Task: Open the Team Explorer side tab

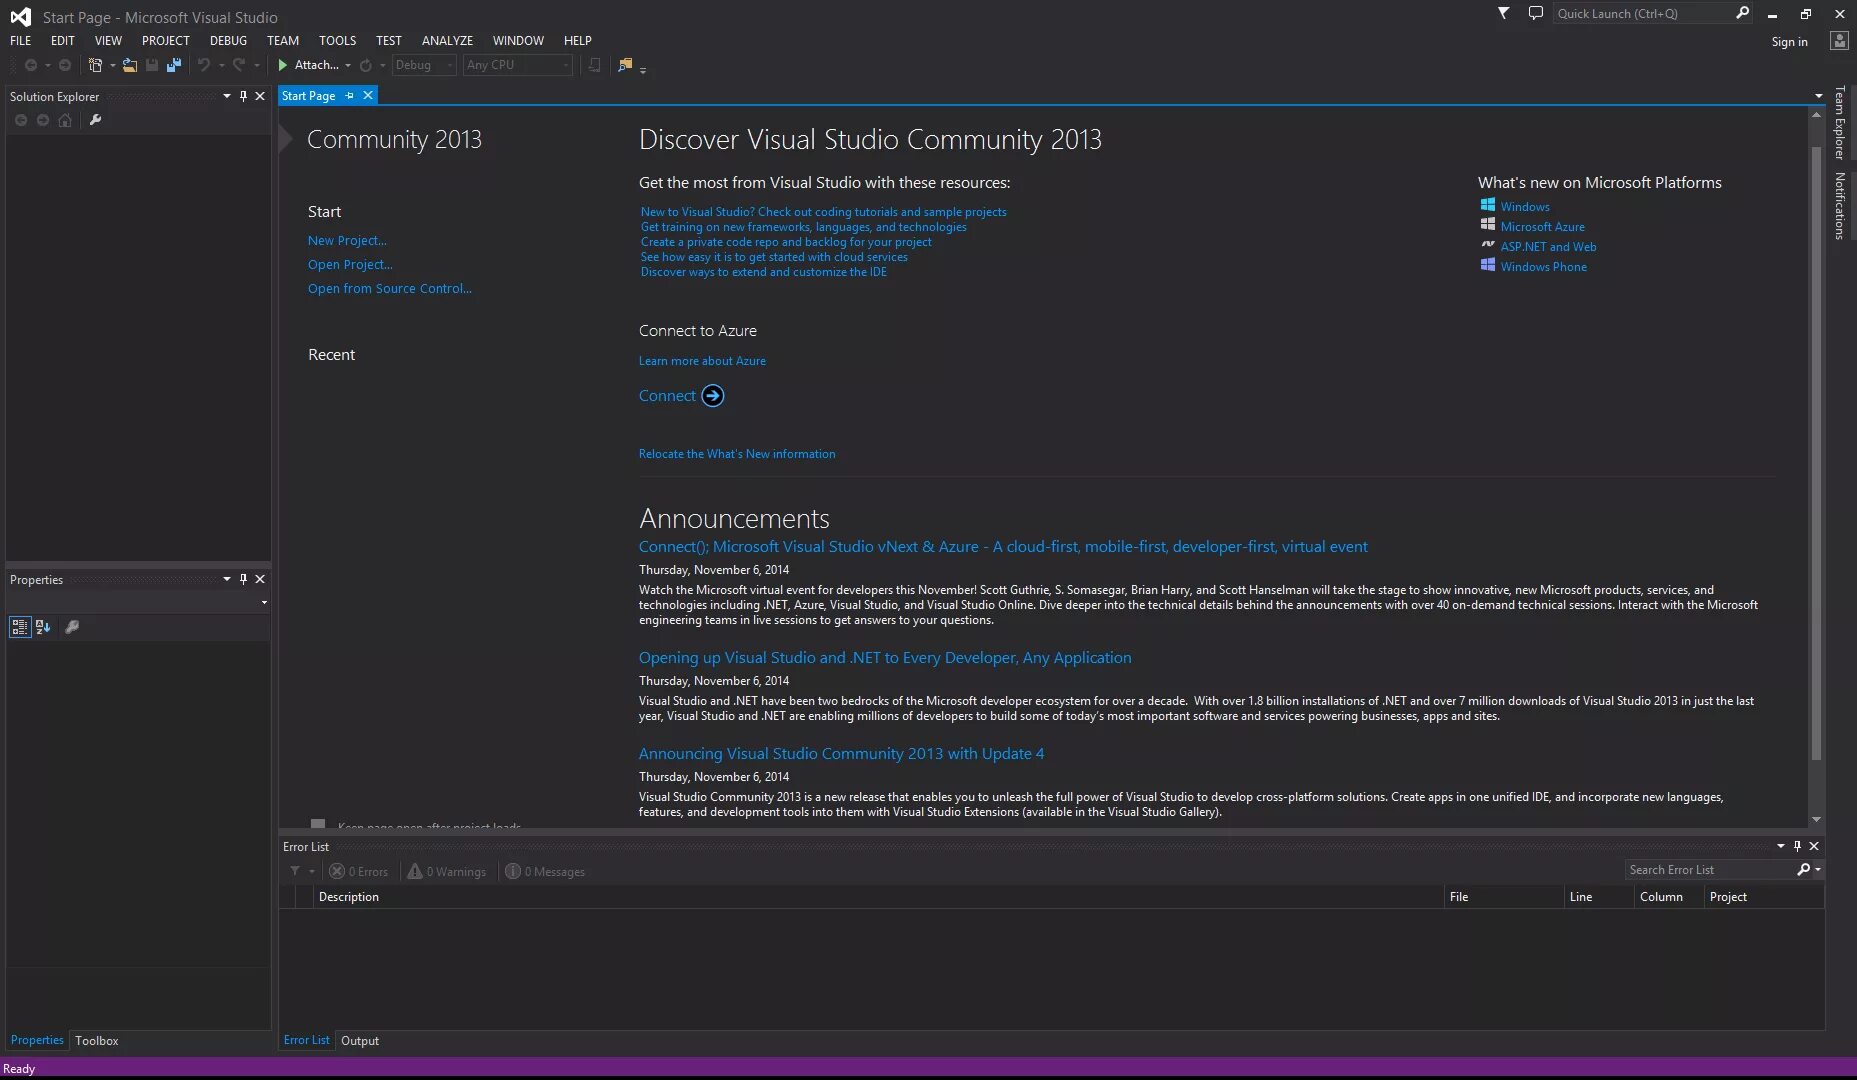Action: (x=1839, y=122)
